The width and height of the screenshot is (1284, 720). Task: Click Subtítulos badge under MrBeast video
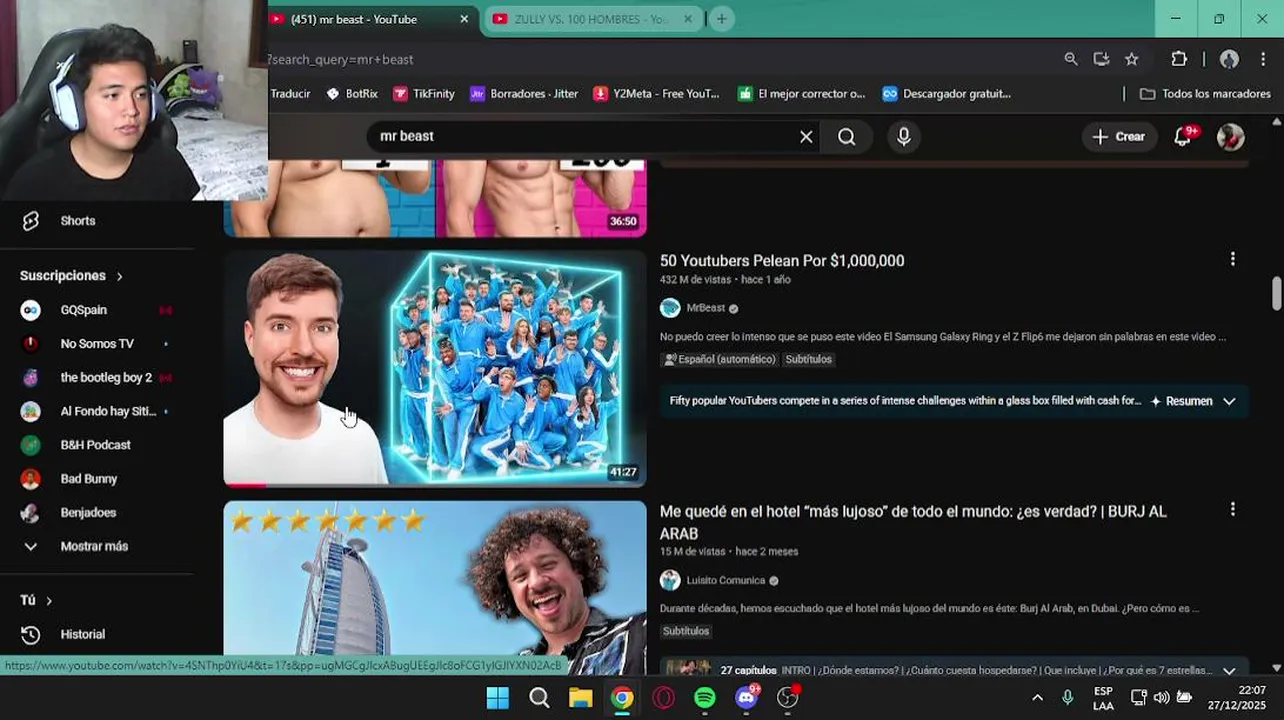pyautogui.click(x=808, y=359)
